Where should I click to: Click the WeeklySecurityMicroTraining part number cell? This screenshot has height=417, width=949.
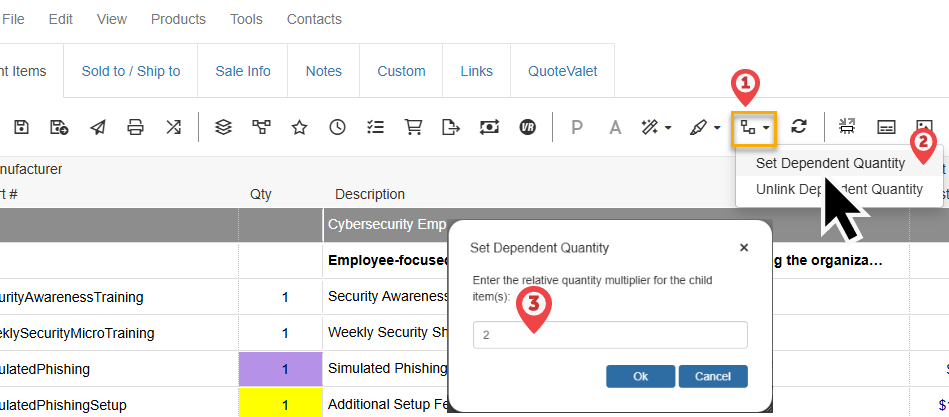click(x=119, y=333)
